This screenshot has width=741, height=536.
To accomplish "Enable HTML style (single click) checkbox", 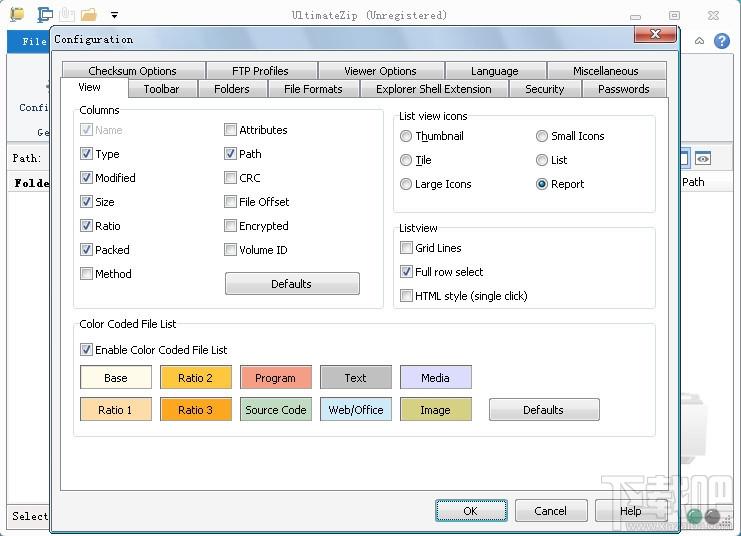I will (406, 296).
